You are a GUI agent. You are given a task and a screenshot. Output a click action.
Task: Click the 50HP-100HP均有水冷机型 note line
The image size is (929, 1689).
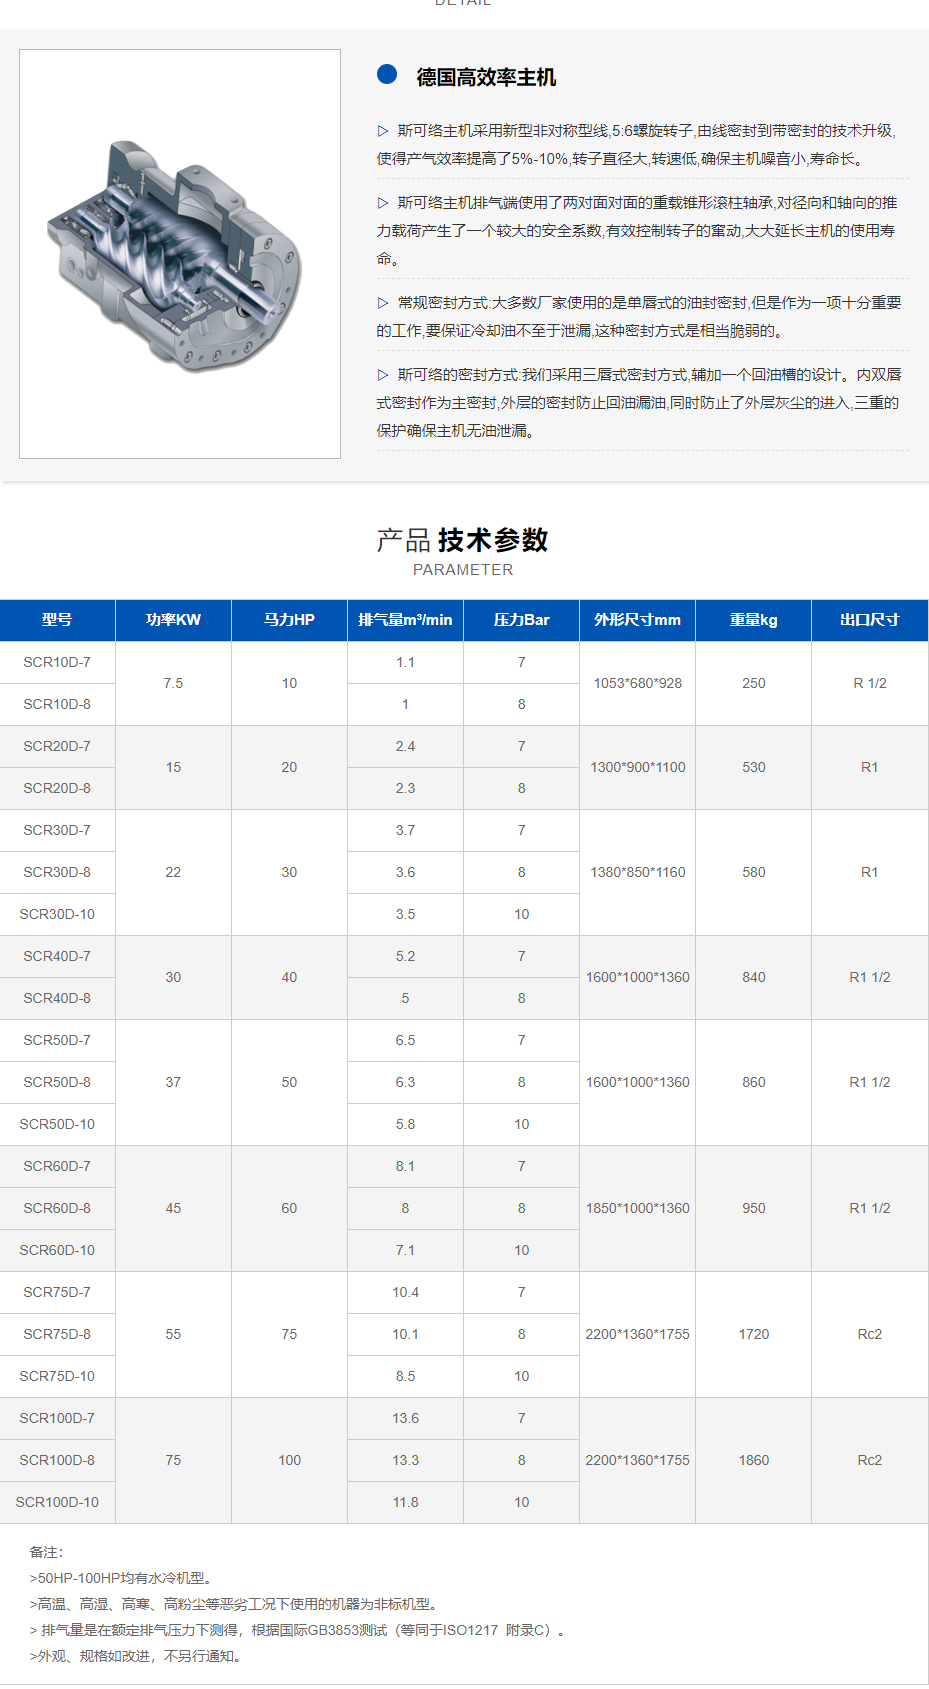click(121, 1578)
